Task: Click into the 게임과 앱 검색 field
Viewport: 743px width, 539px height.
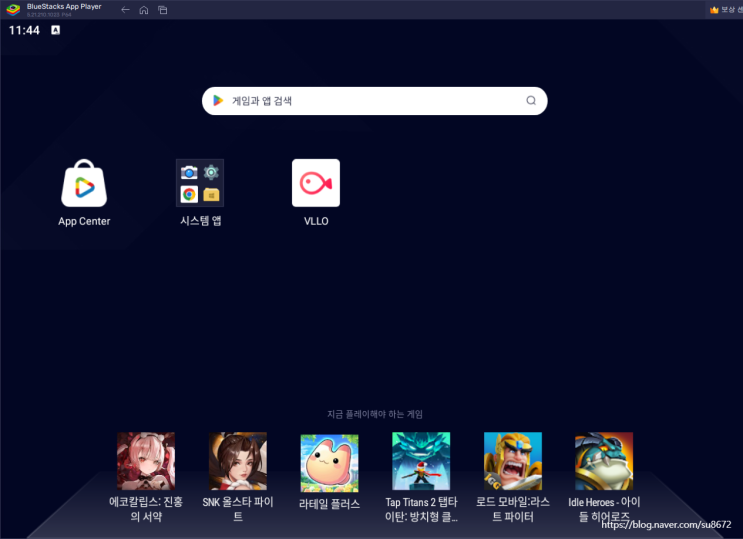Action: 374,100
